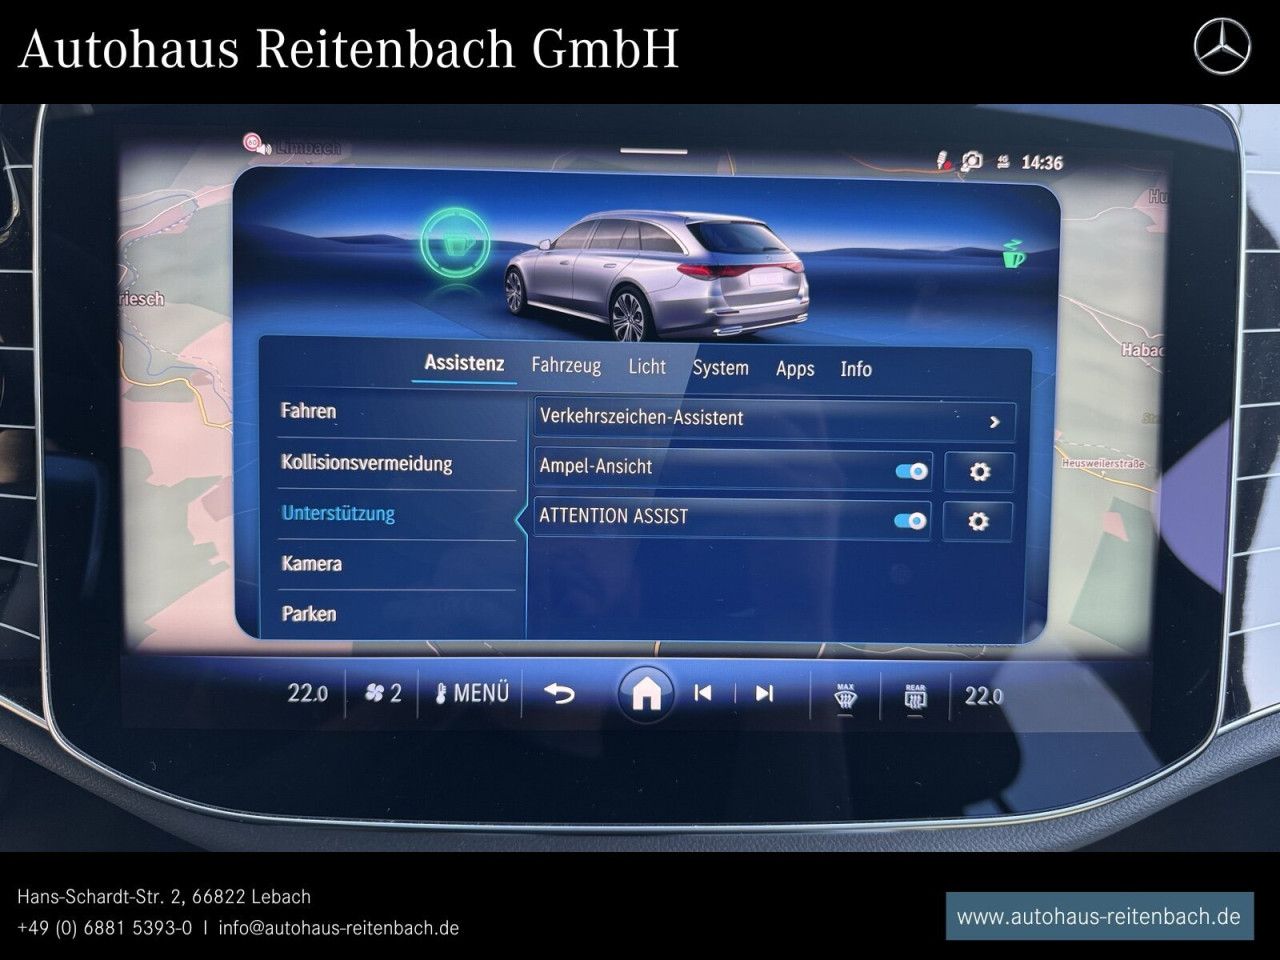1280x960 pixels.
Task: Switch to the System tab
Action: (720, 368)
